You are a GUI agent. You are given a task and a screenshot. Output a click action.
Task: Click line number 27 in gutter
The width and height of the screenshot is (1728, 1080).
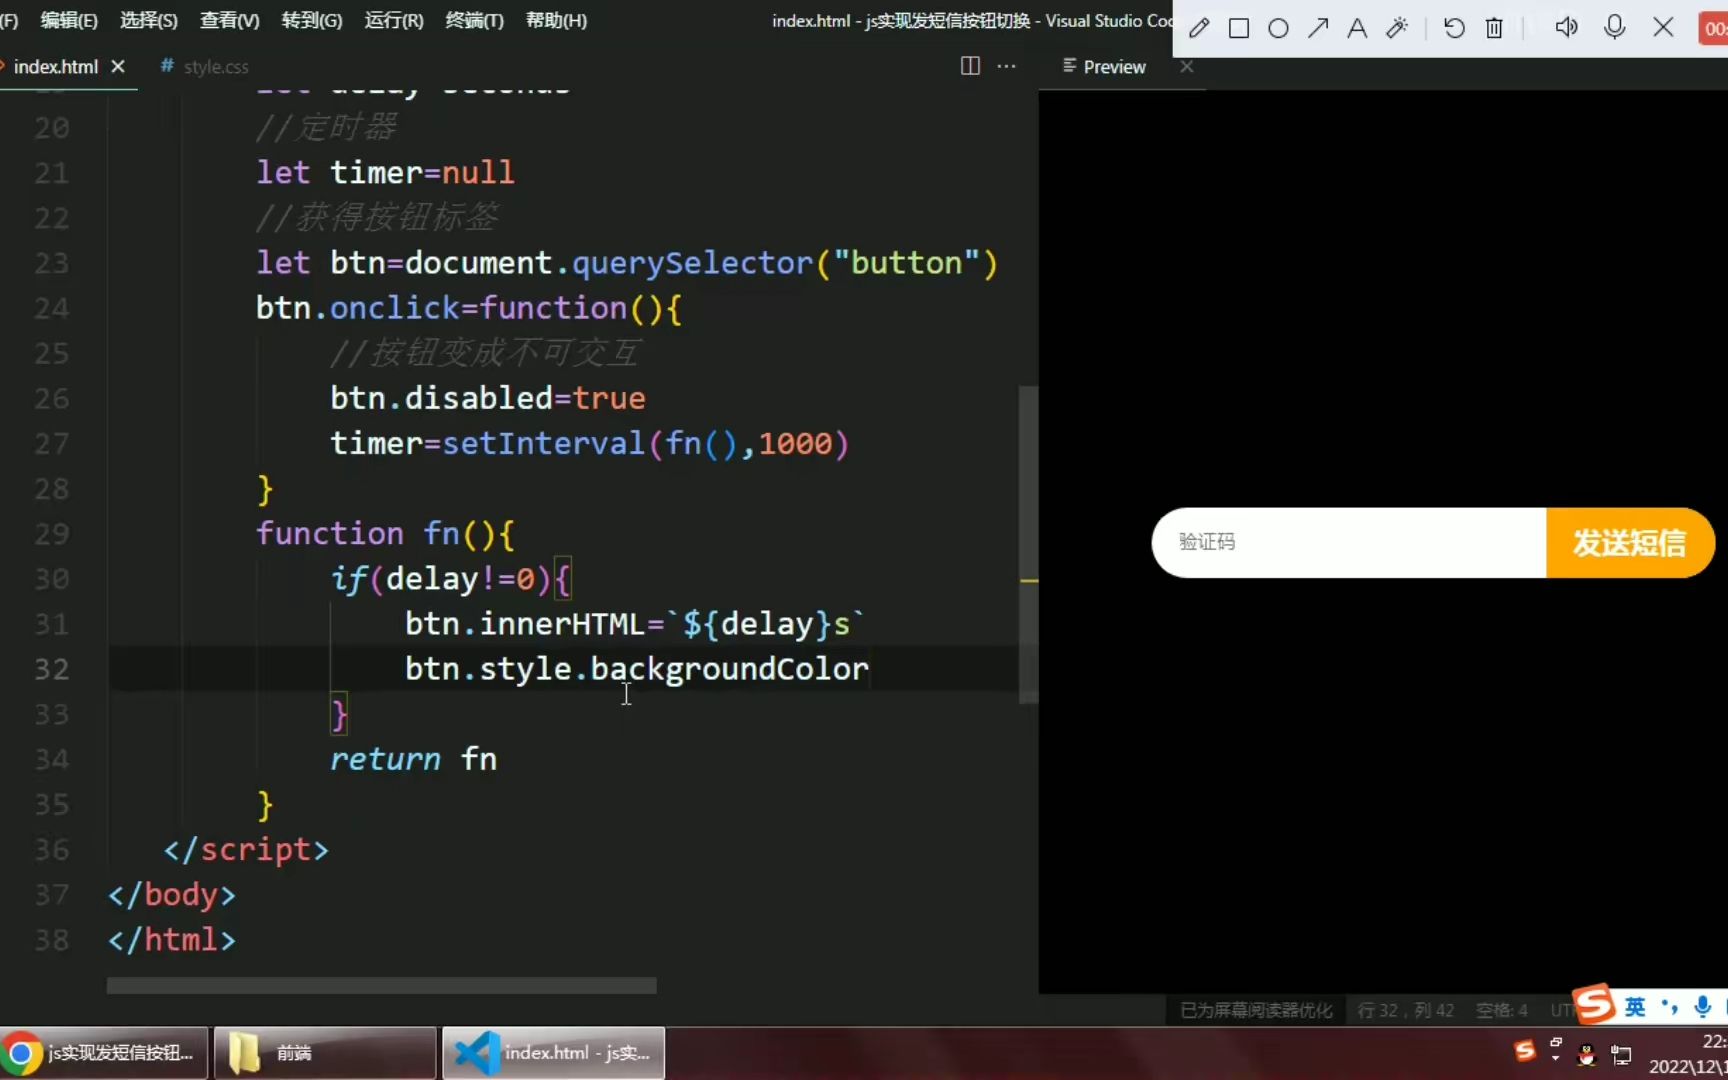[x=52, y=444]
